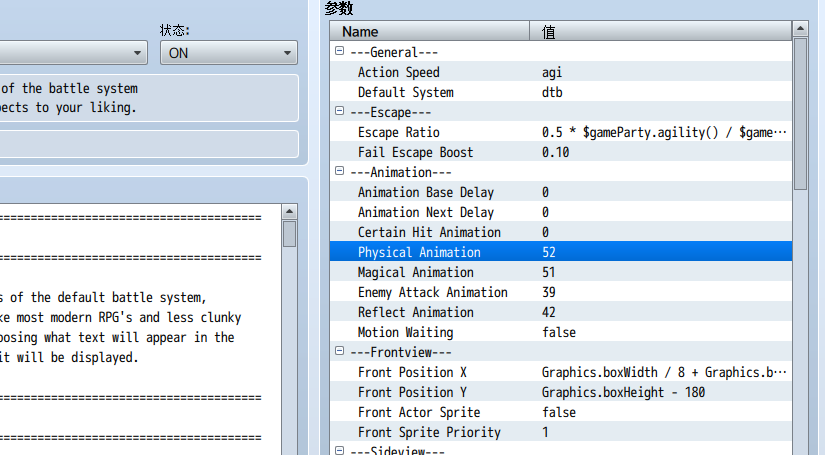The width and height of the screenshot is (825, 455).
Task: Click the Escape Ratio formula value
Action: pyautogui.click(x=664, y=133)
